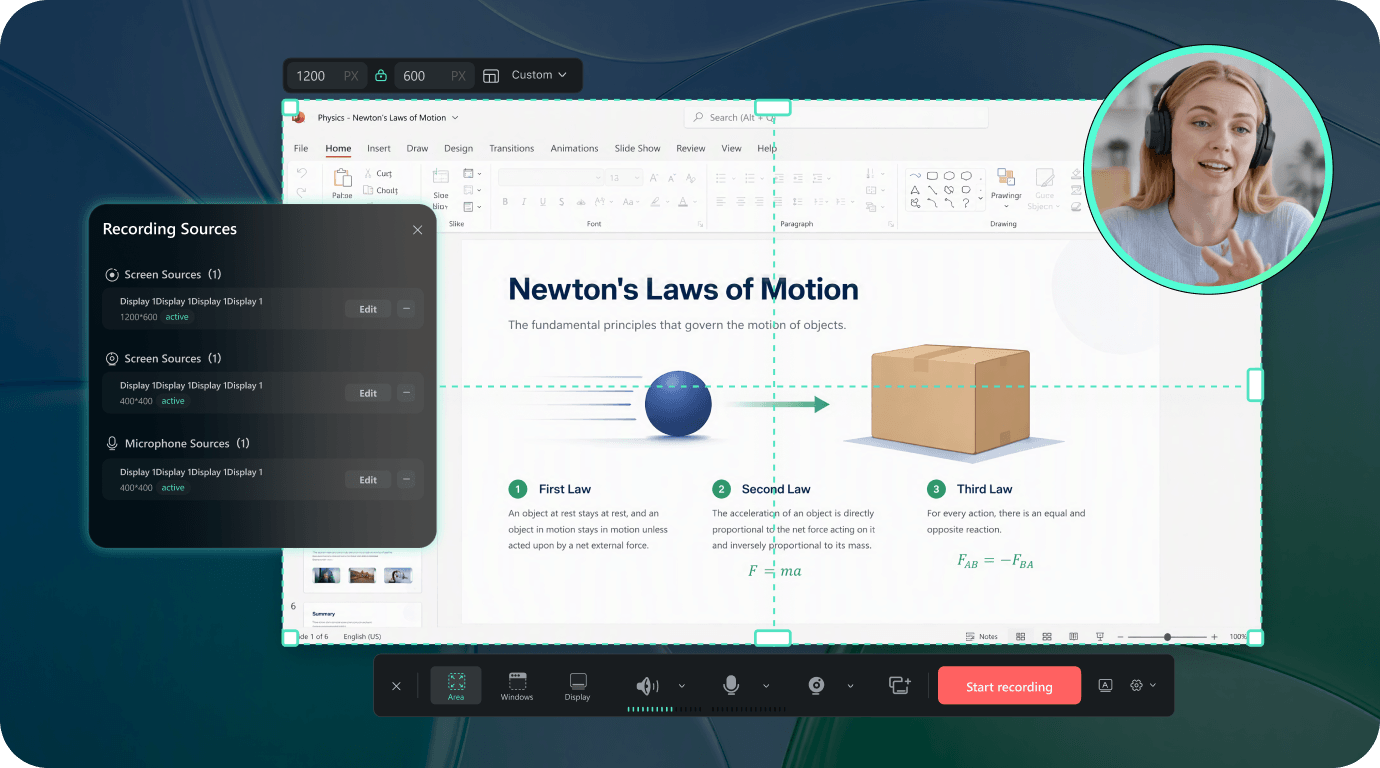Select the Summary slide thumbnail
This screenshot has height=768, width=1380.
click(362, 616)
